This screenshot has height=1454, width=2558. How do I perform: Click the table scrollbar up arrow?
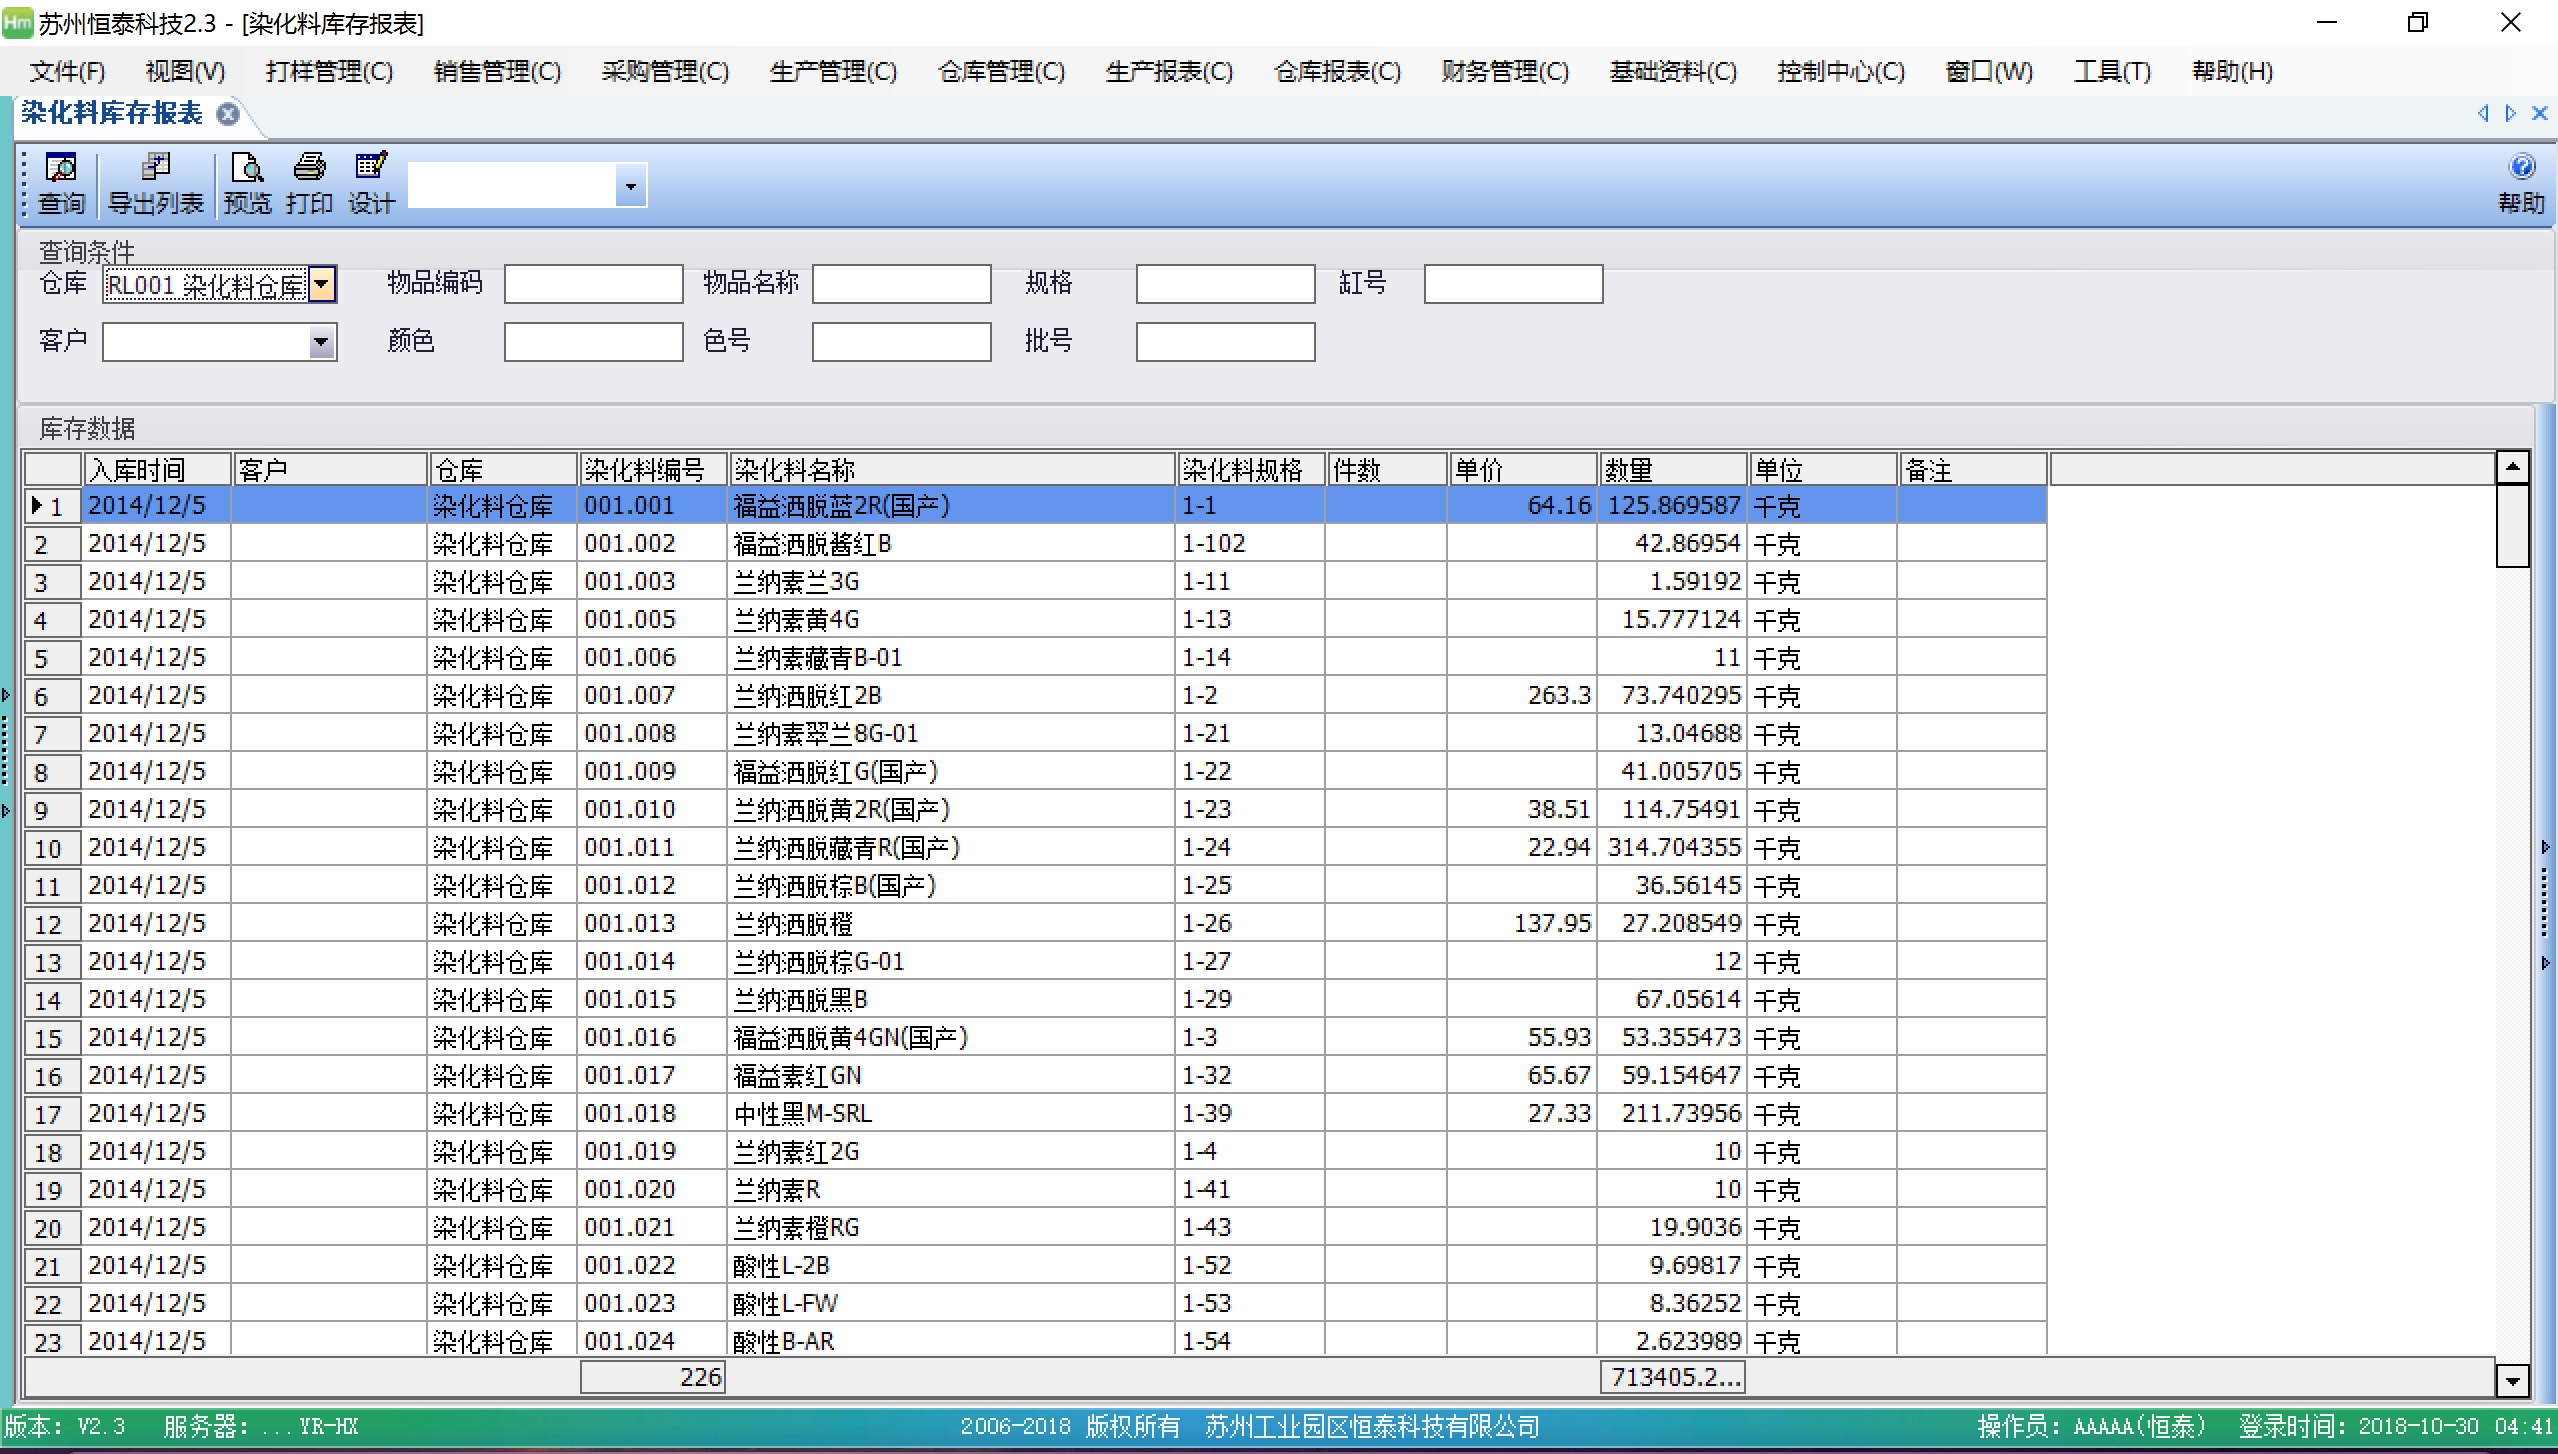click(2512, 468)
